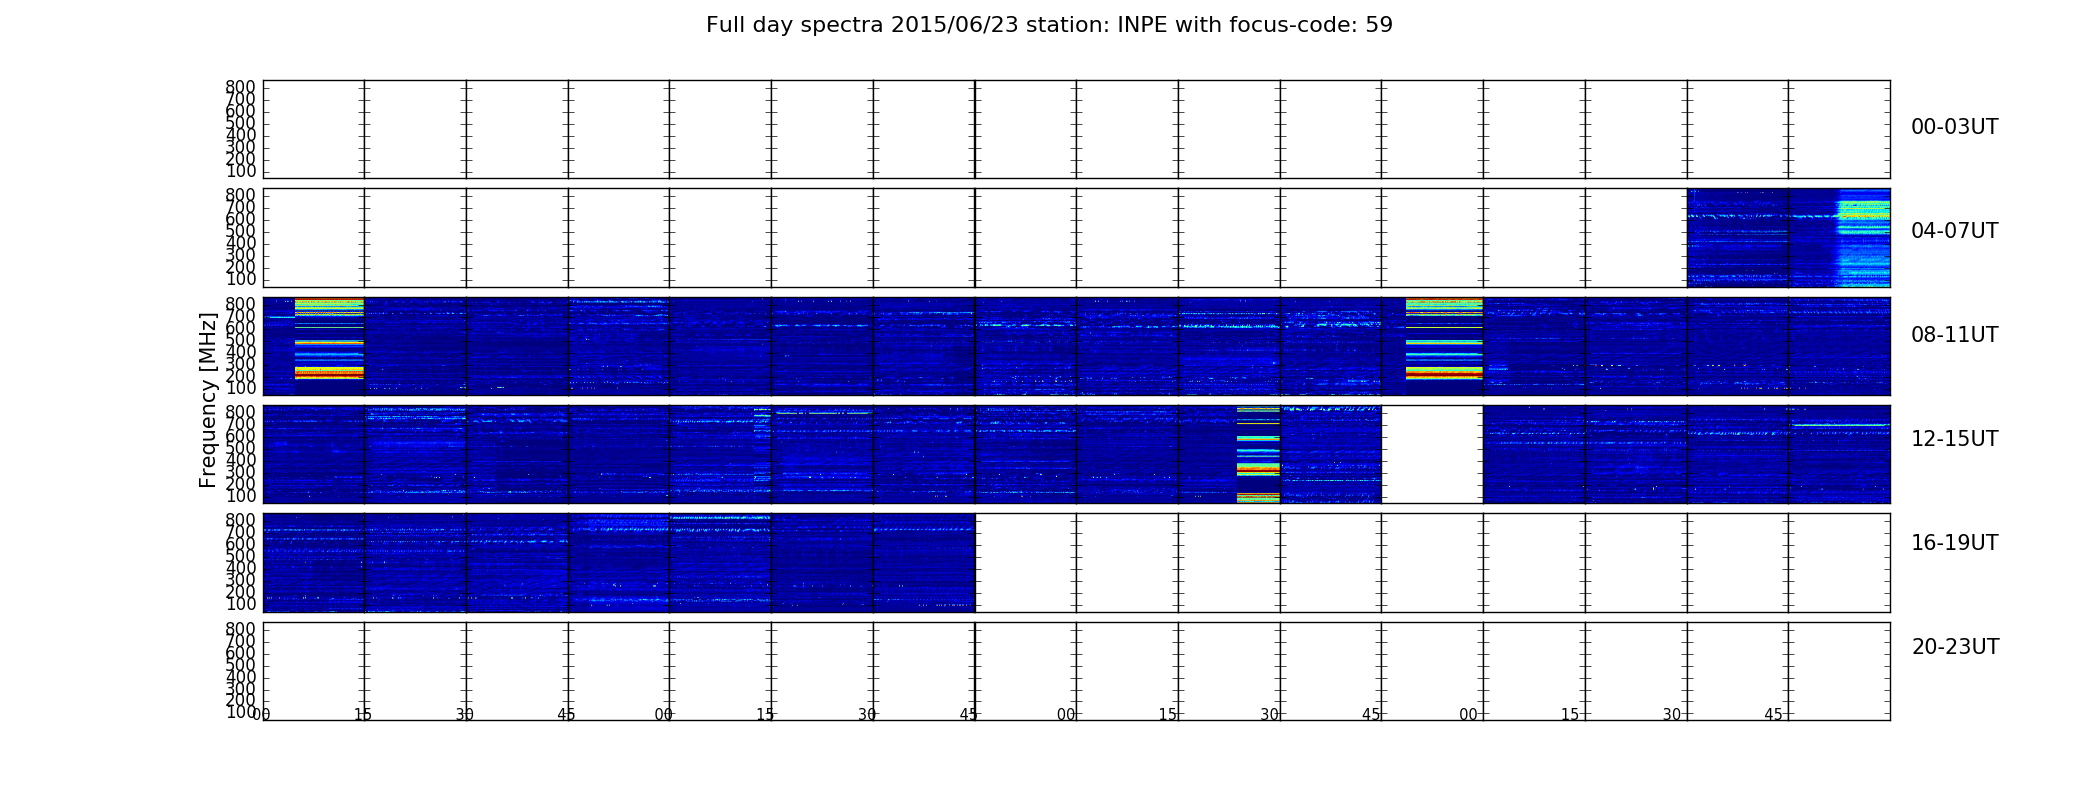Click the empty 00-03UT spectrum panel

click(x=1076, y=129)
